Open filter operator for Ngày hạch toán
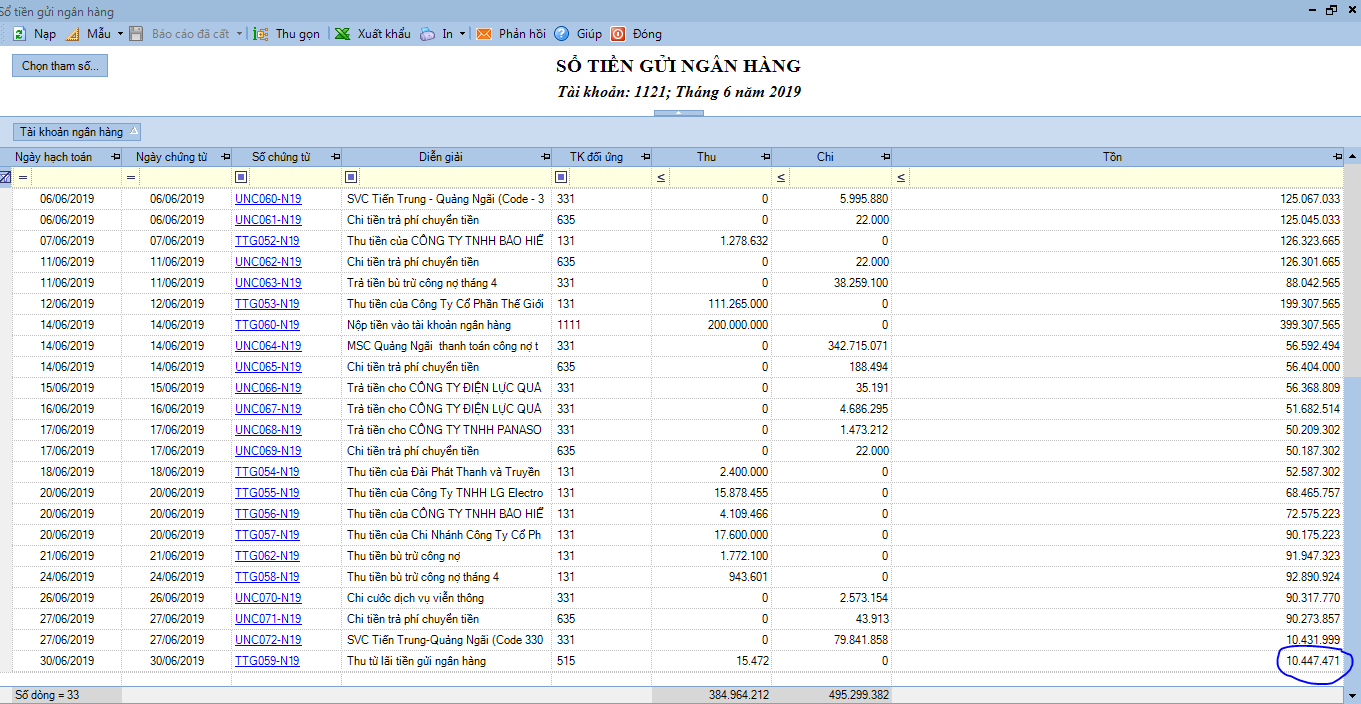 point(22,178)
